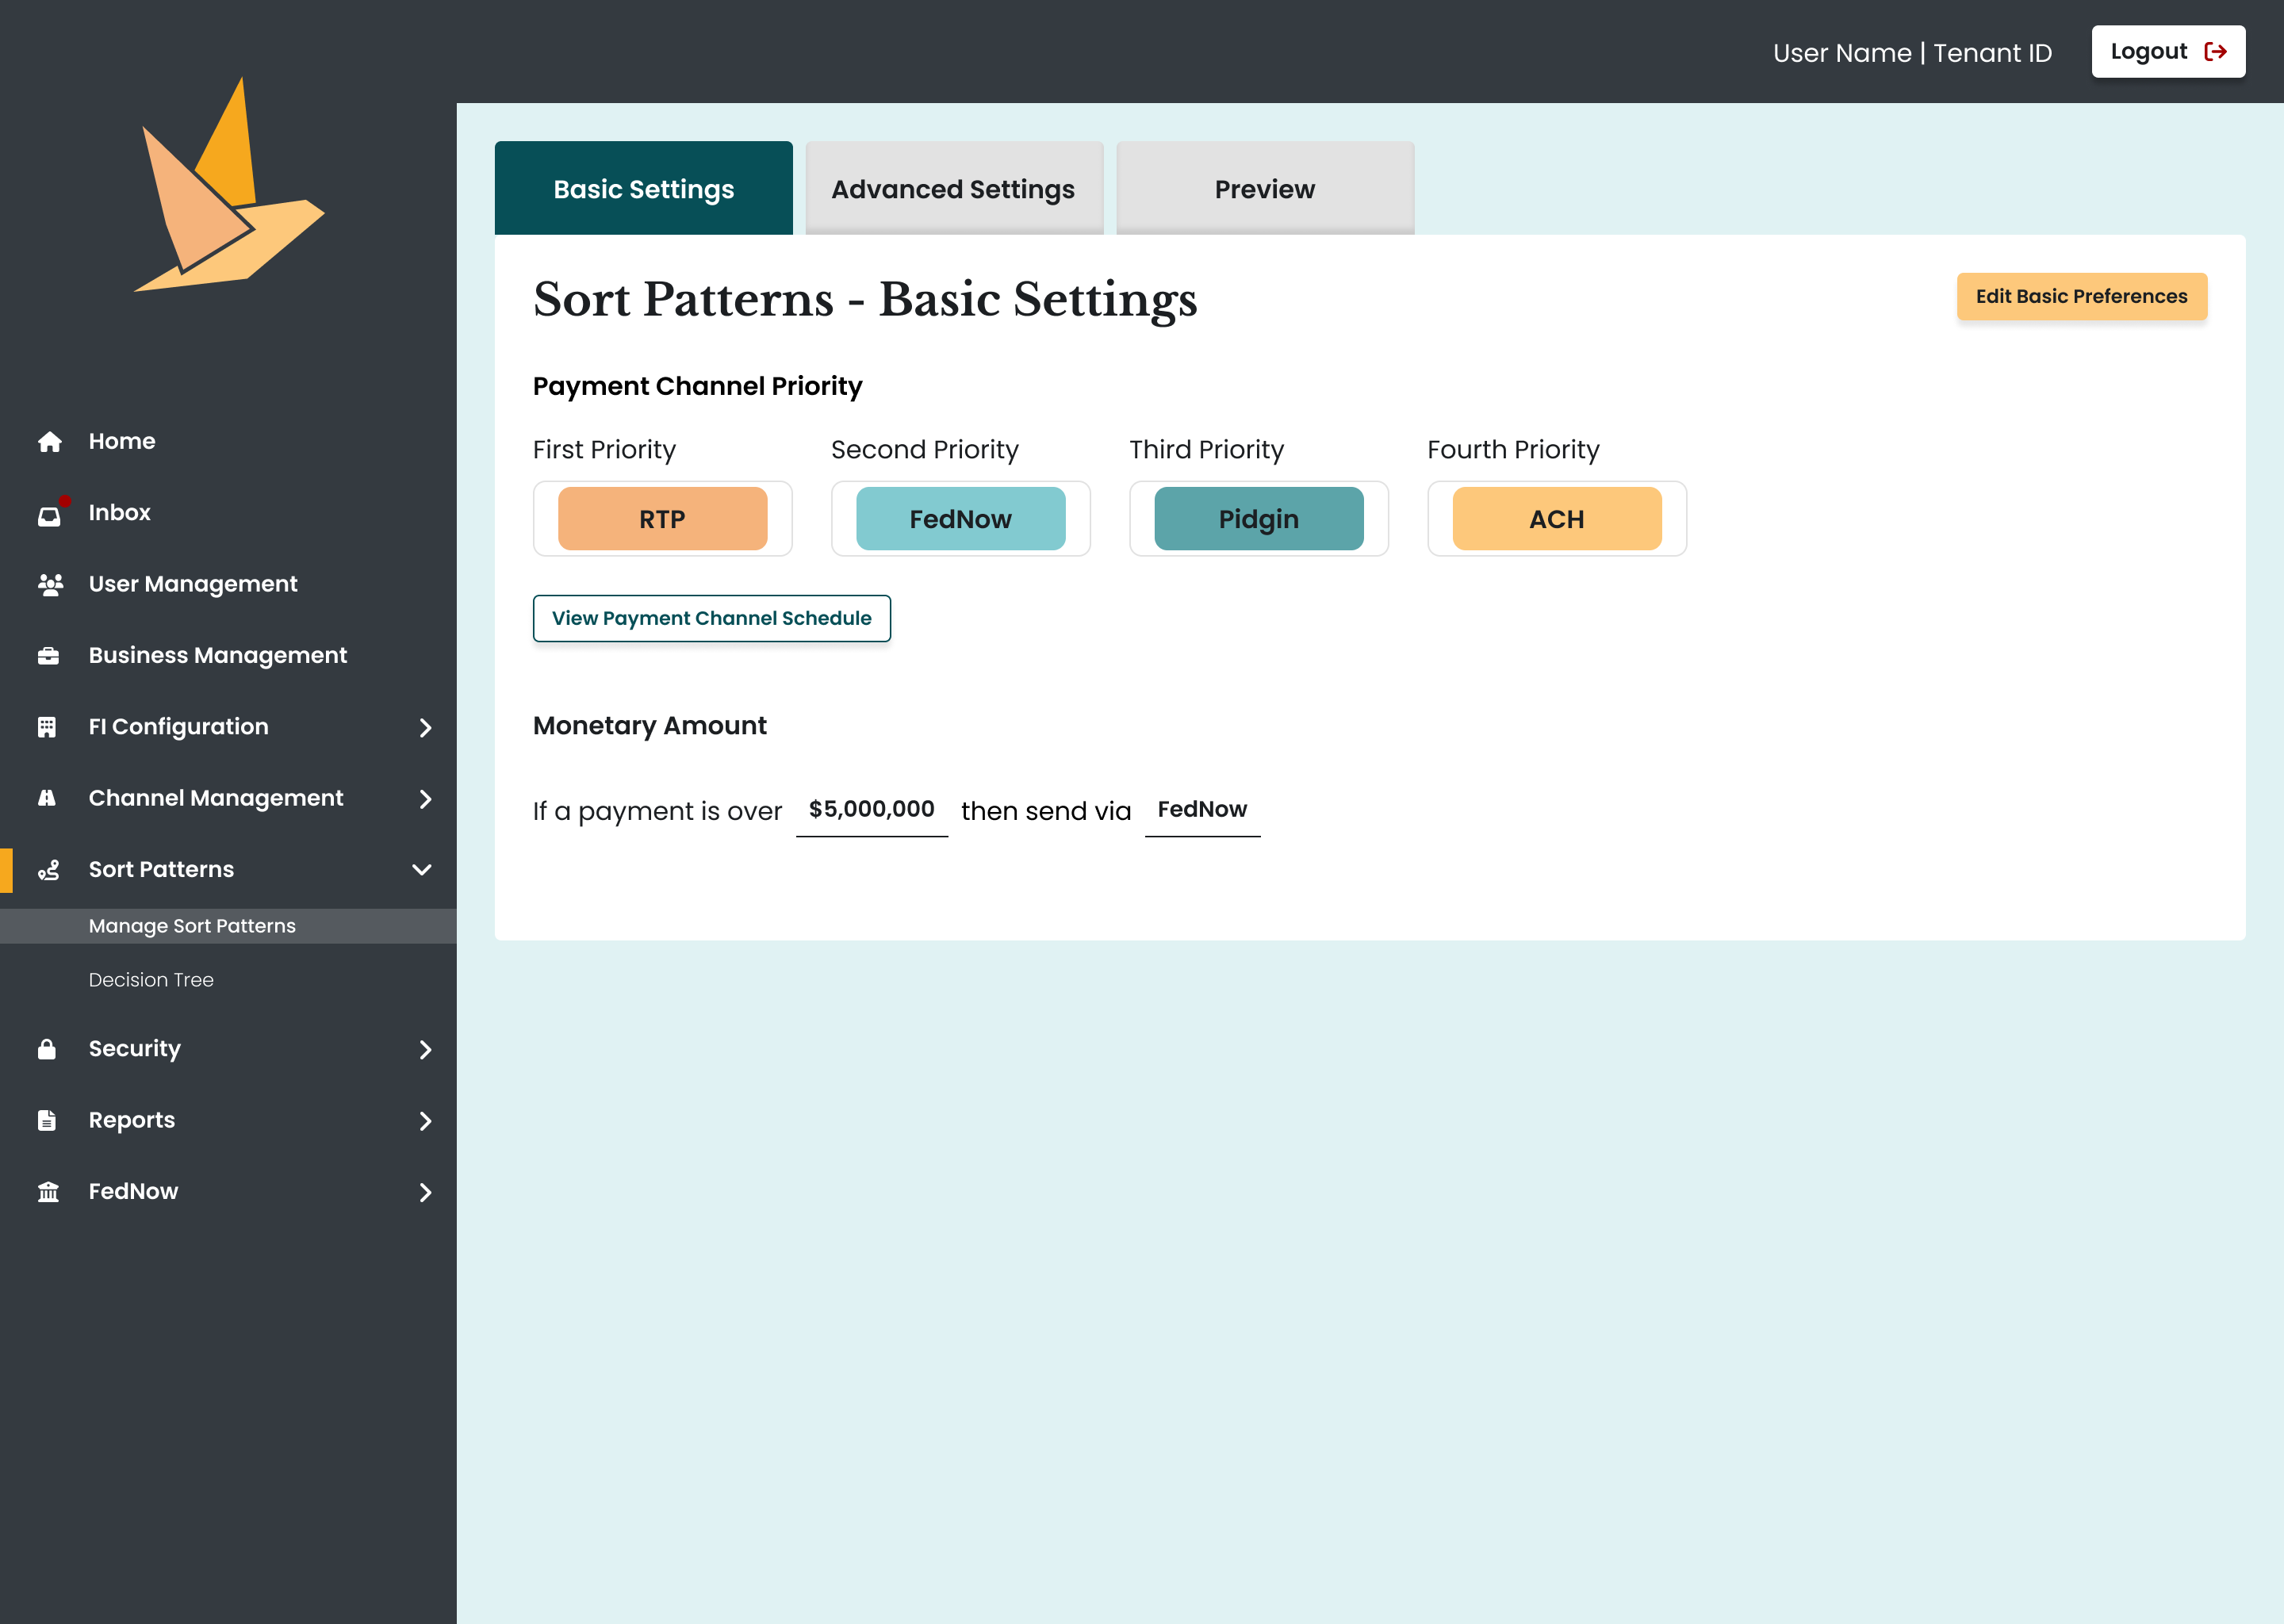Expand the Reports menu chevron
Image resolution: width=2284 pixels, height=1624 pixels.
[425, 1121]
